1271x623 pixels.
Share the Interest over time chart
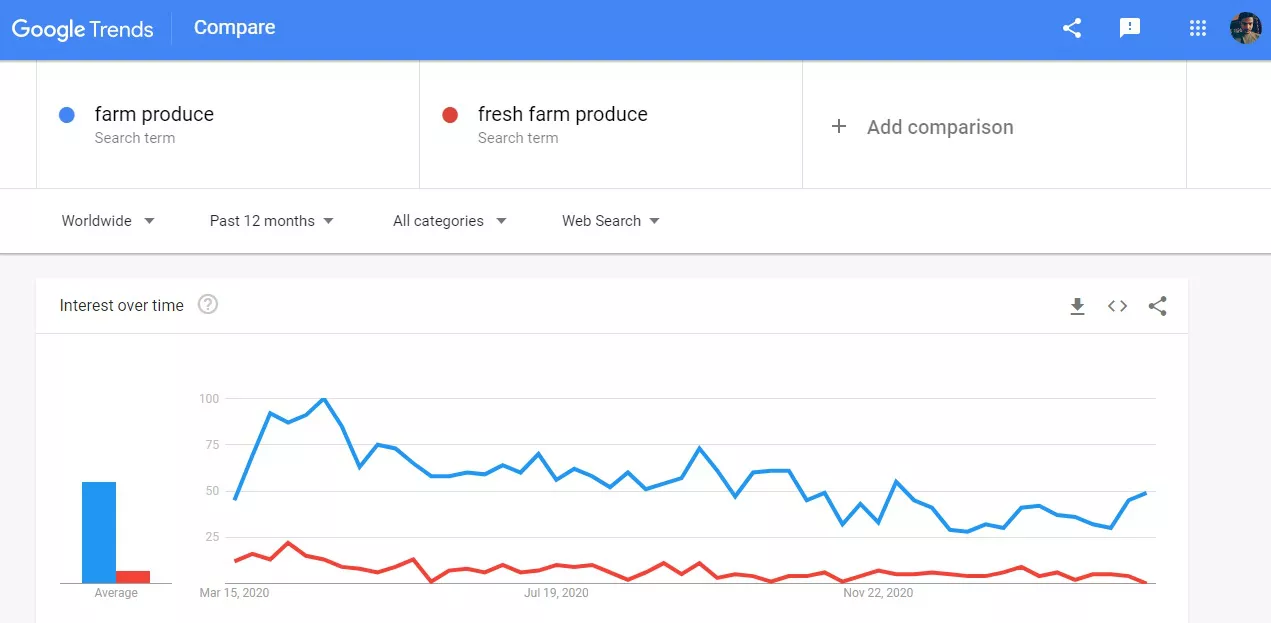coord(1157,306)
